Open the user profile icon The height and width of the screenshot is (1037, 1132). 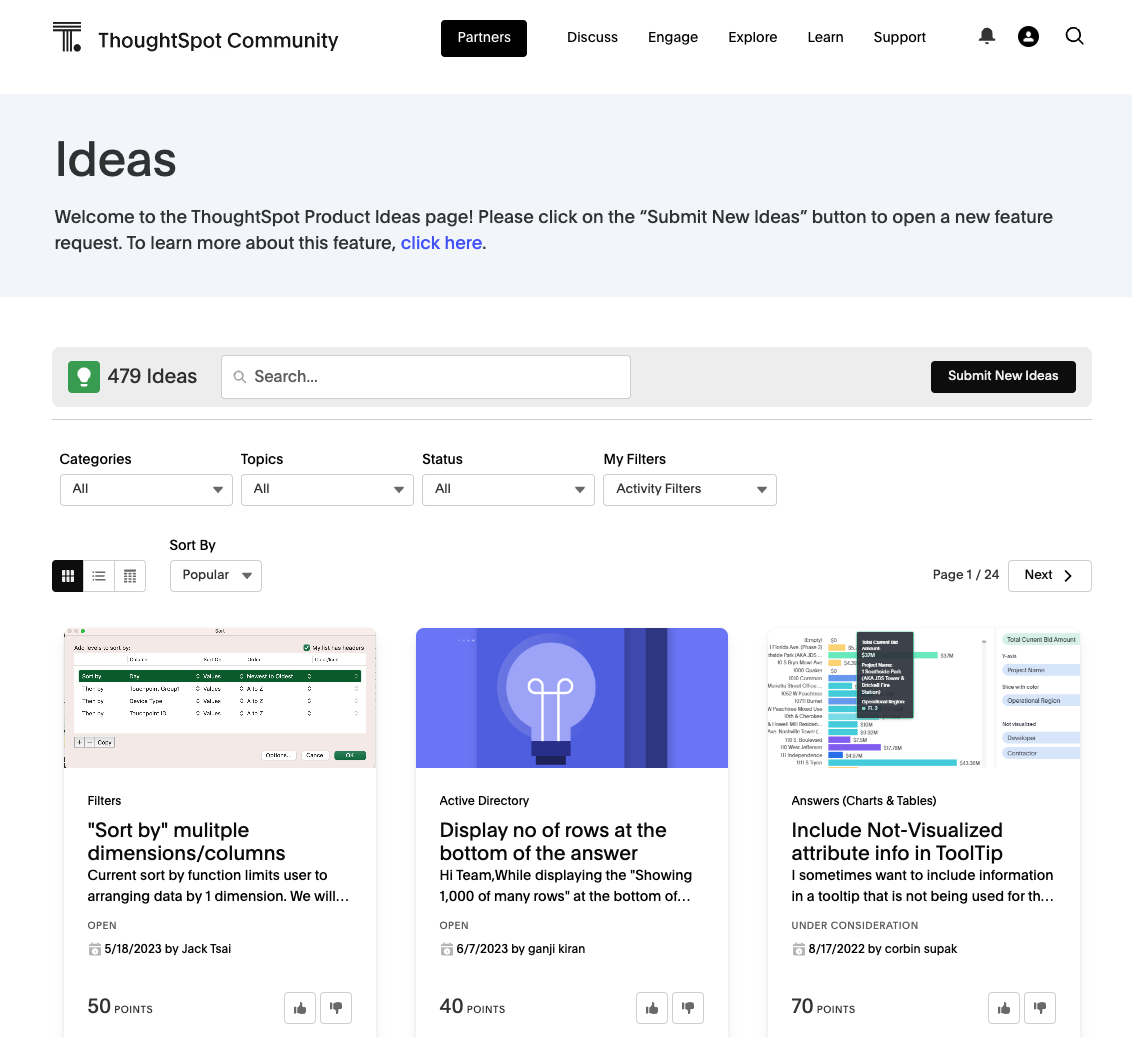tap(1028, 36)
